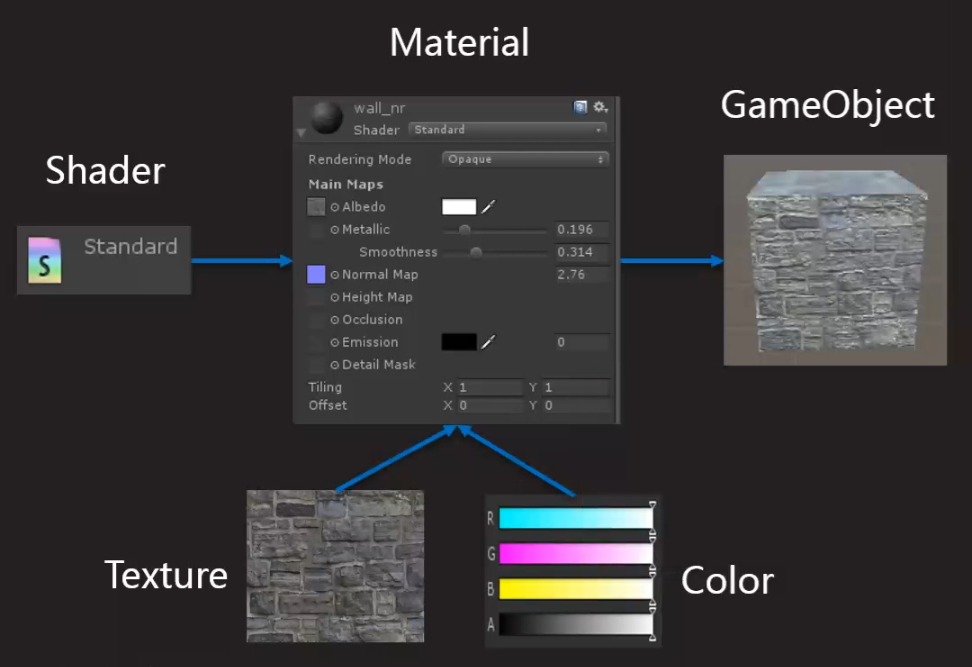Click the magenta G color channel bar
The height and width of the screenshot is (667, 972).
576,554
